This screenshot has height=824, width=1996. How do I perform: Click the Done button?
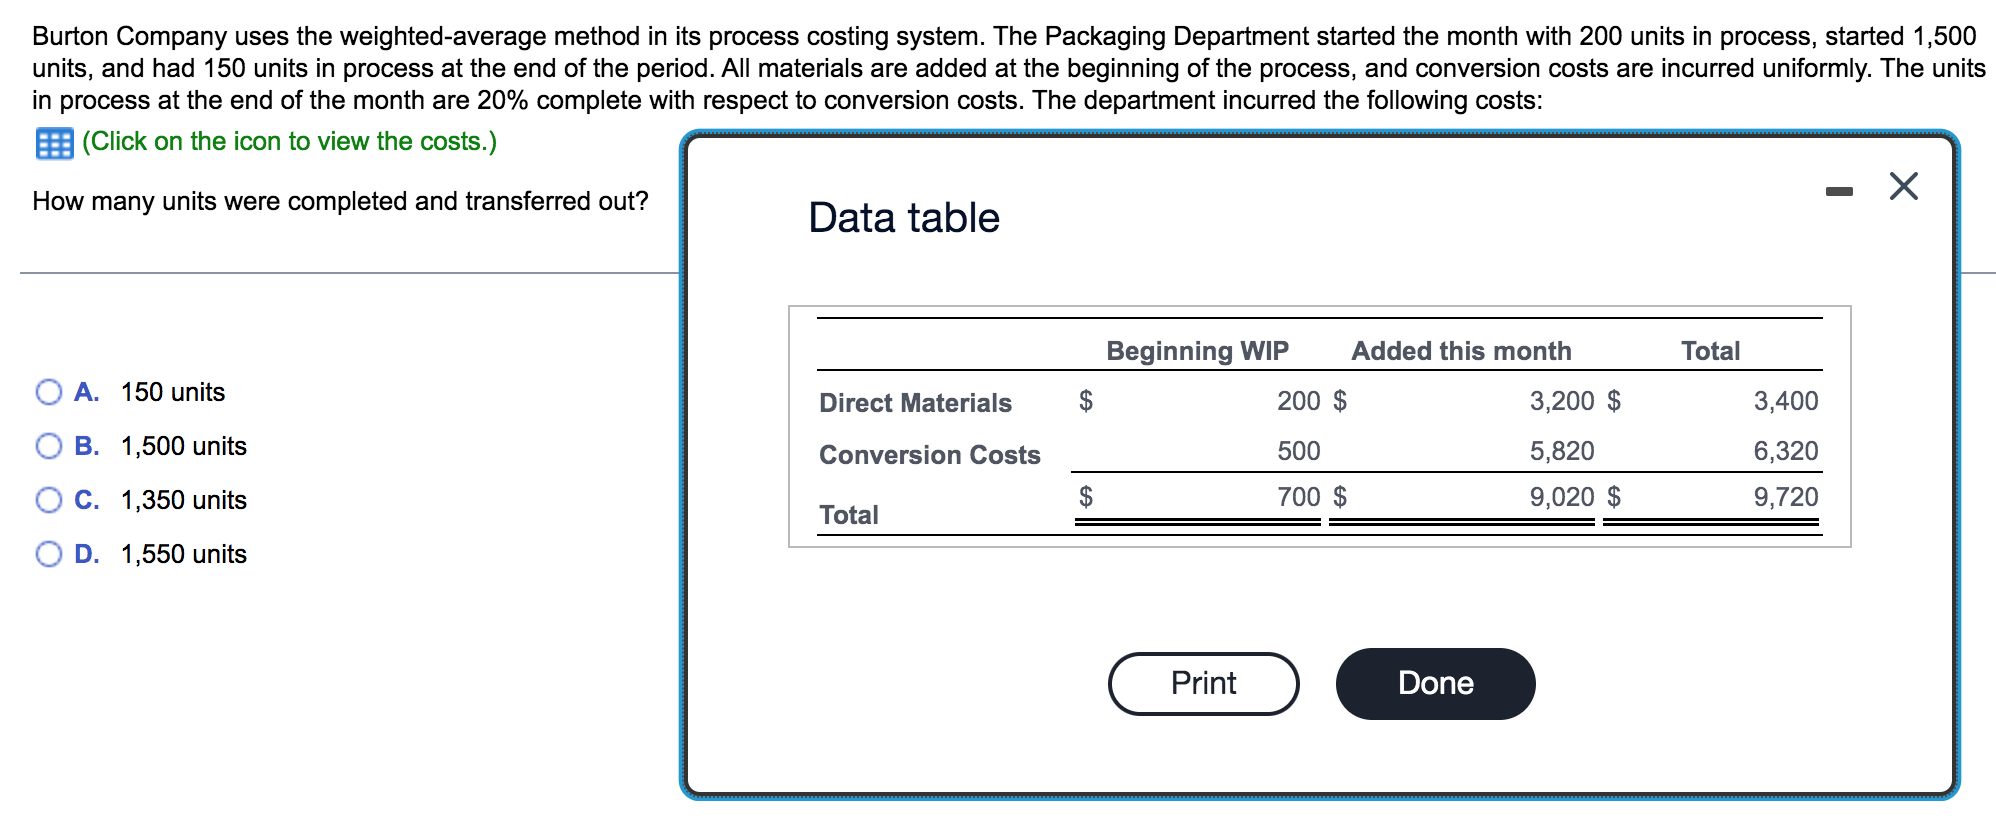pyautogui.click(x=1435, y=683)
